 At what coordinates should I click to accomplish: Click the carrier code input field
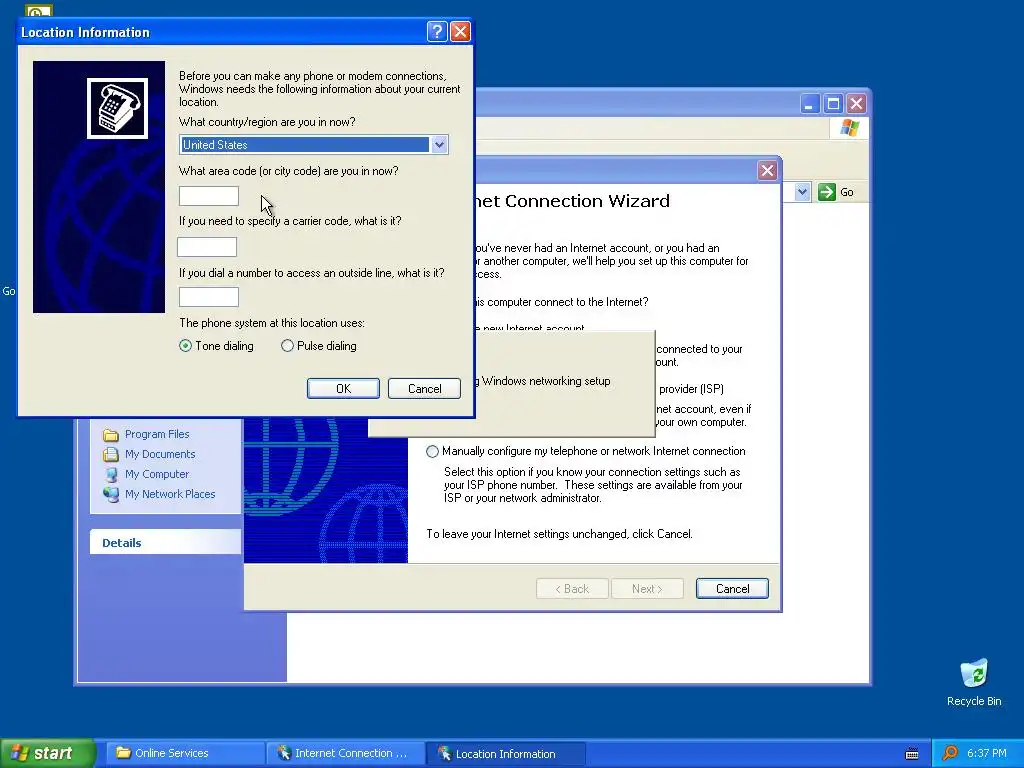coord(207,247)
